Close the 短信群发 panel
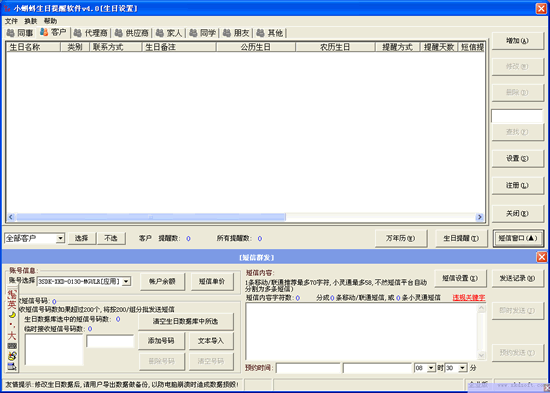The image size is (550, 393). (x=542, y=257)
